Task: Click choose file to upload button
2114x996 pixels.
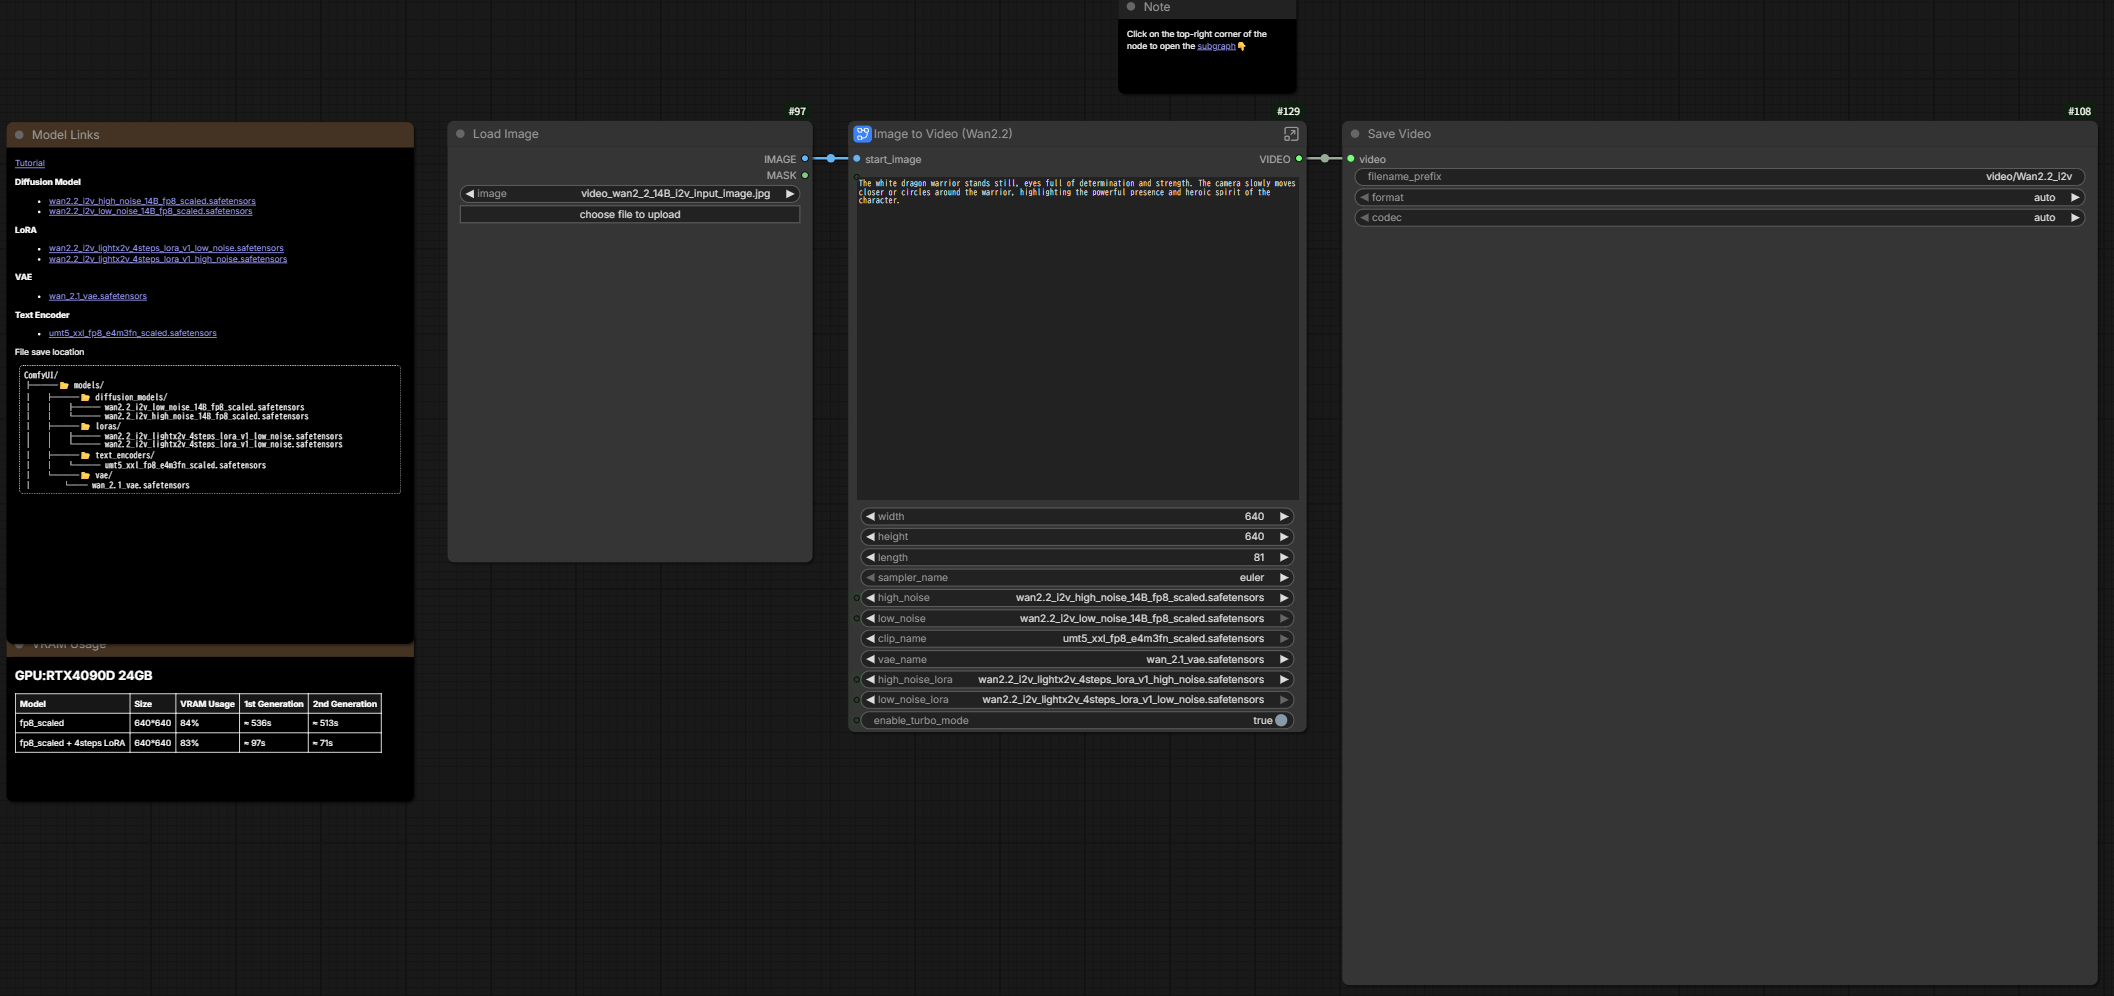Action: coord(630,215)
